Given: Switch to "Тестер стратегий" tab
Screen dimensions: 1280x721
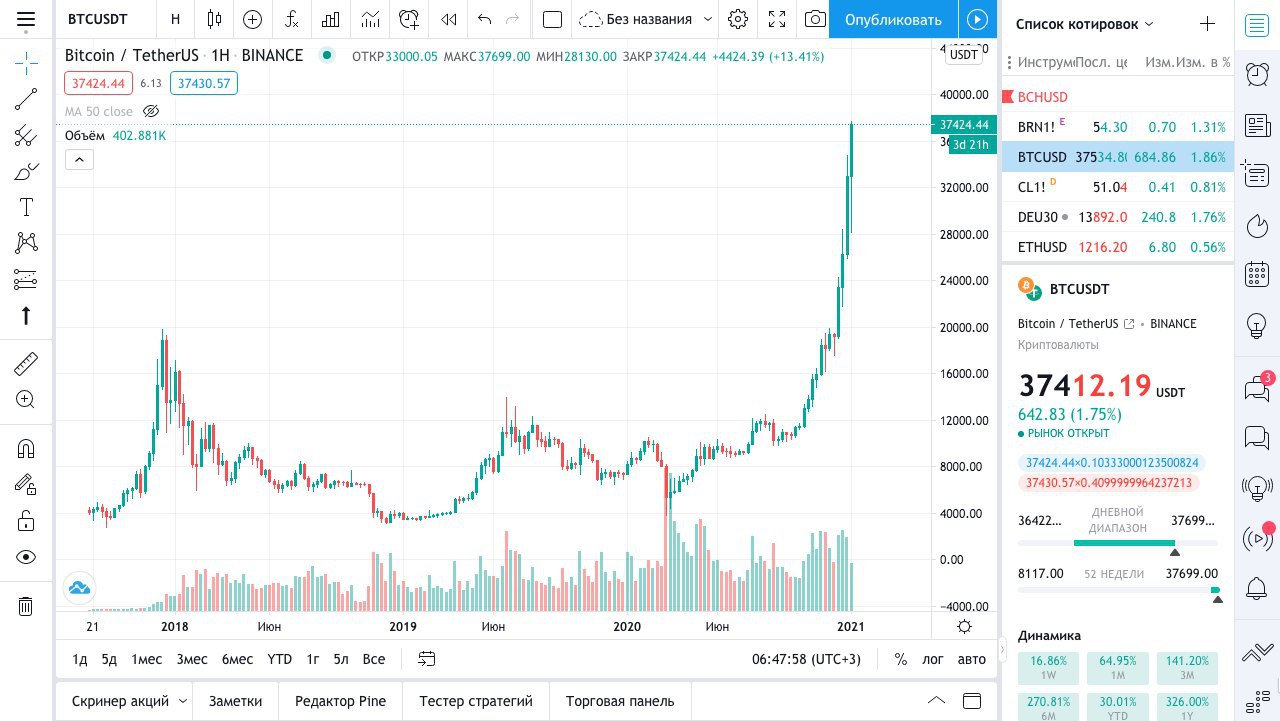Looking at the screenshot, I should coord(476,701).
